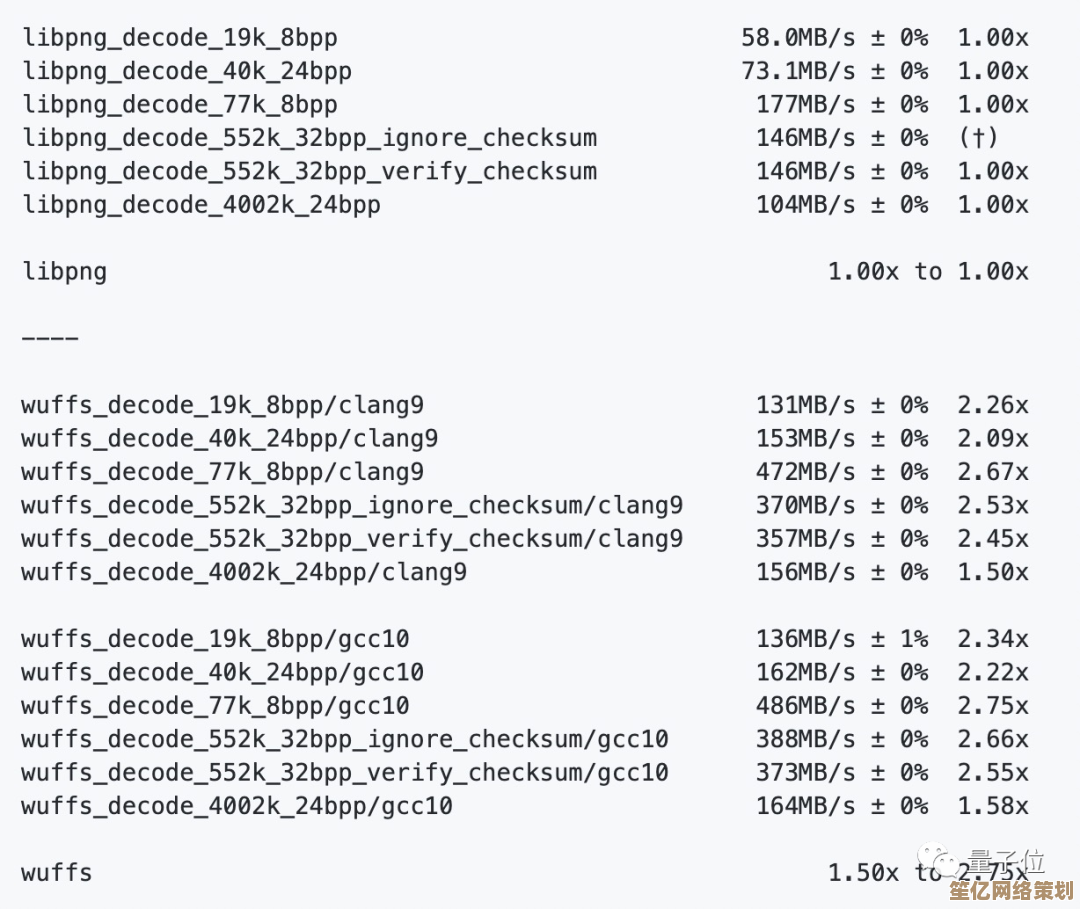Click the 486MB/s speed value

[805, 705]
